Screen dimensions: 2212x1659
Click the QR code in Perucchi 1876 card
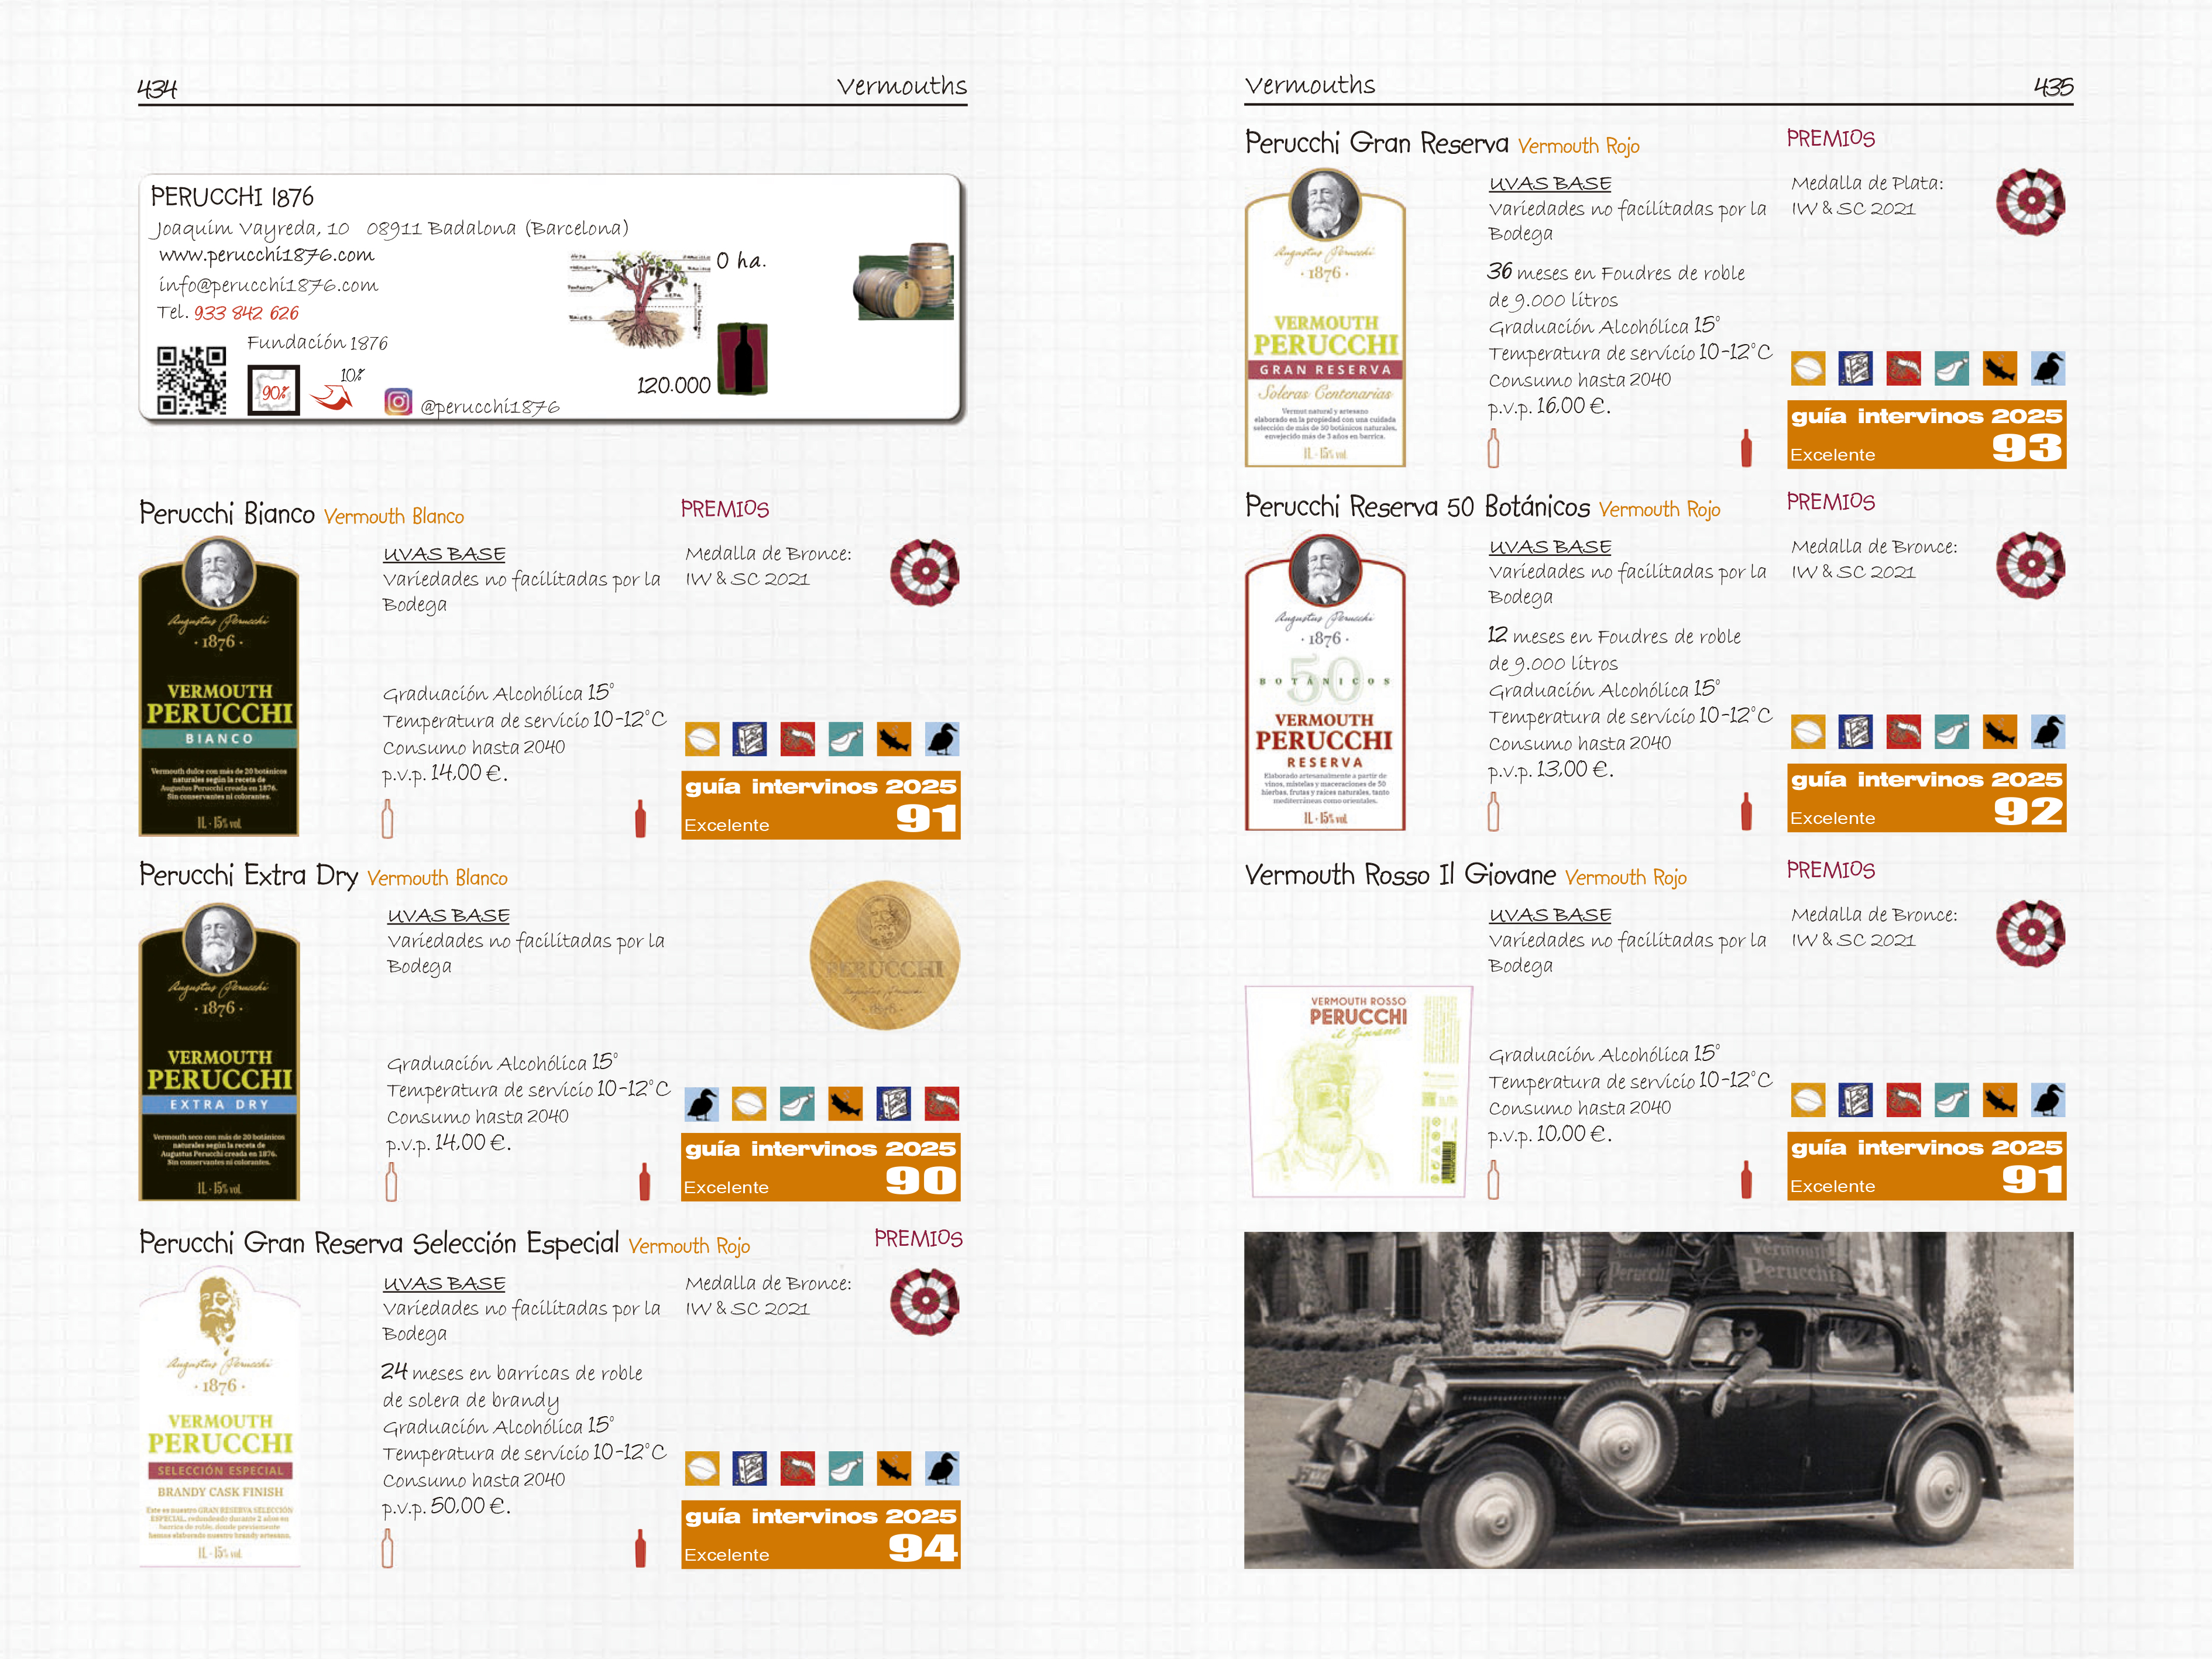point(191,380)
